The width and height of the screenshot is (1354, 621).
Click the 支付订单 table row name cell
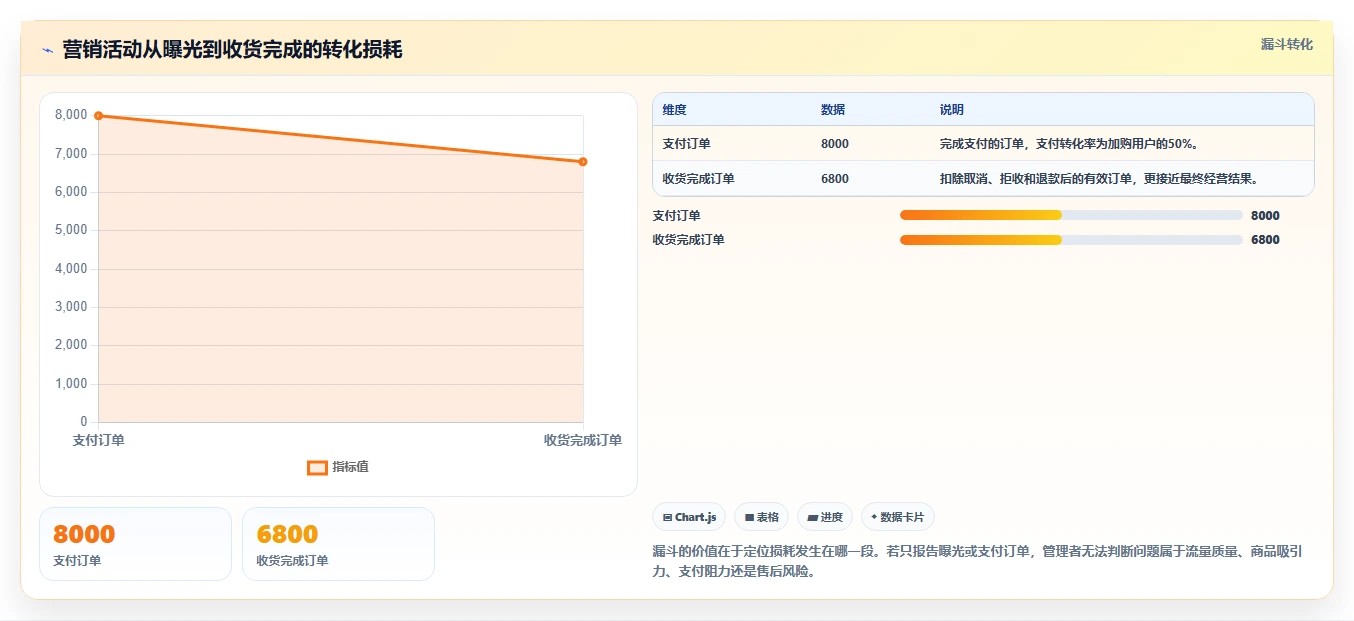pos(687,144)
